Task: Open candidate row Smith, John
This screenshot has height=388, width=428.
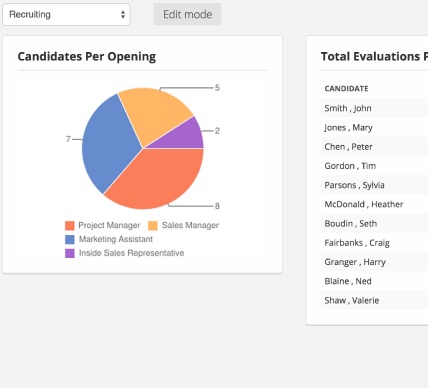Action: 374,108
